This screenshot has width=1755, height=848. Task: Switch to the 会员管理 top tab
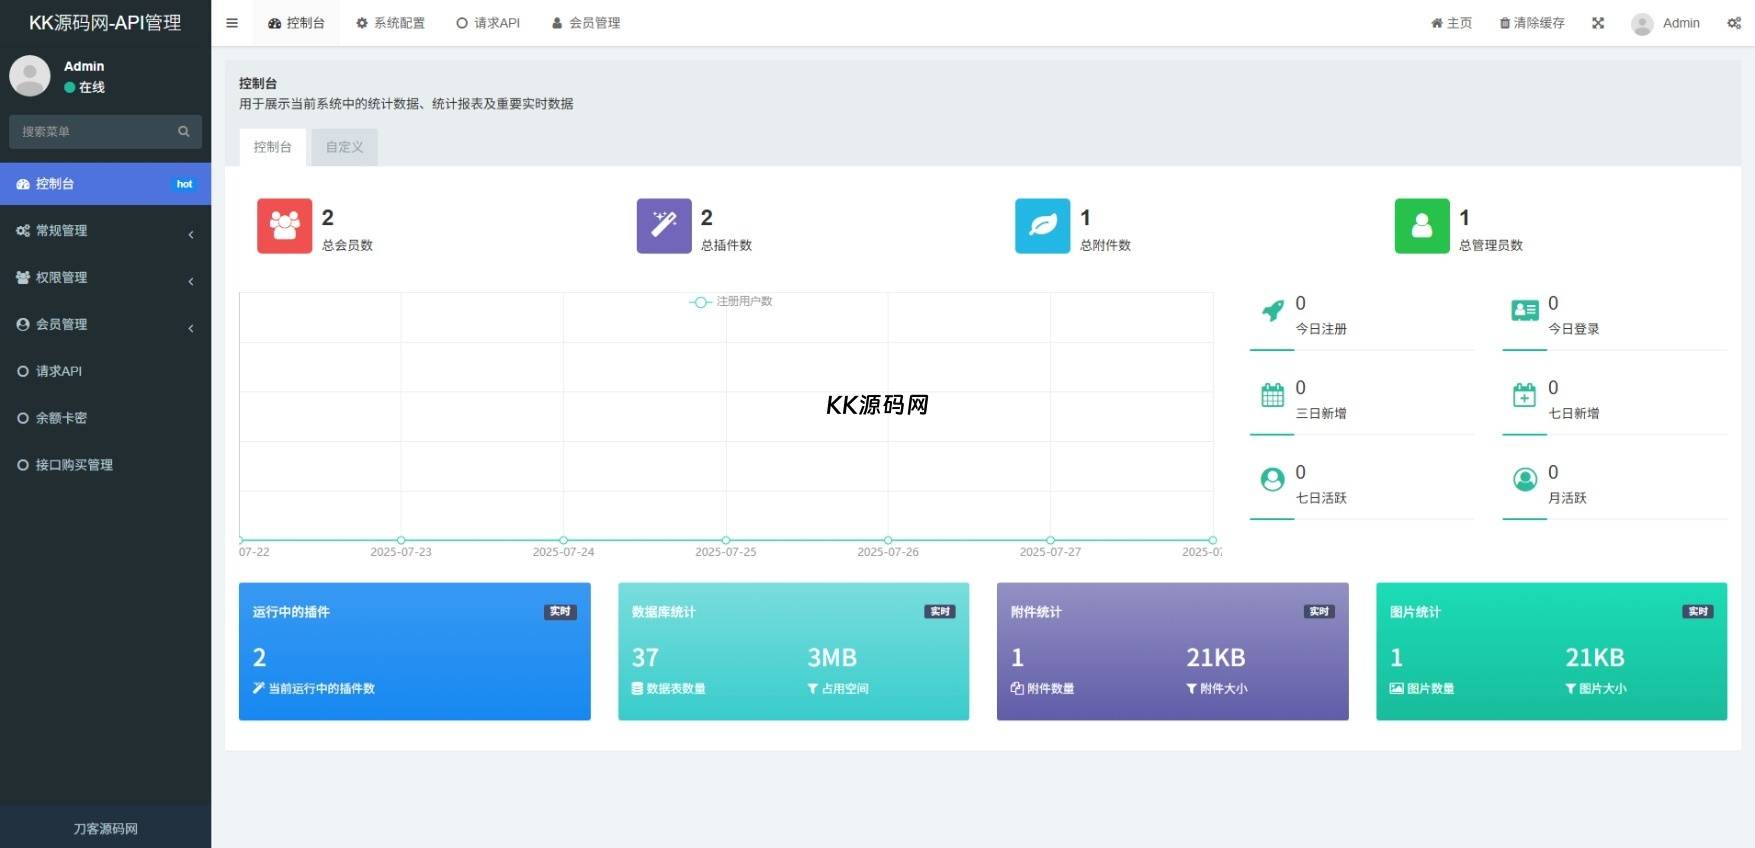pyautogui.click(x=586, y=23)
